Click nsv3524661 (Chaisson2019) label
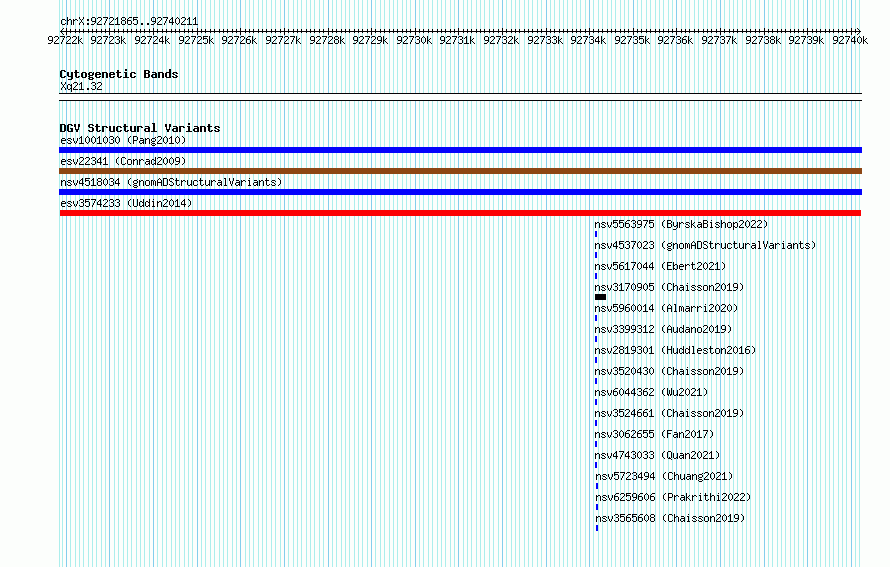Image resolution: width=890 pixels, height=567 pixels. coord(669,413)
